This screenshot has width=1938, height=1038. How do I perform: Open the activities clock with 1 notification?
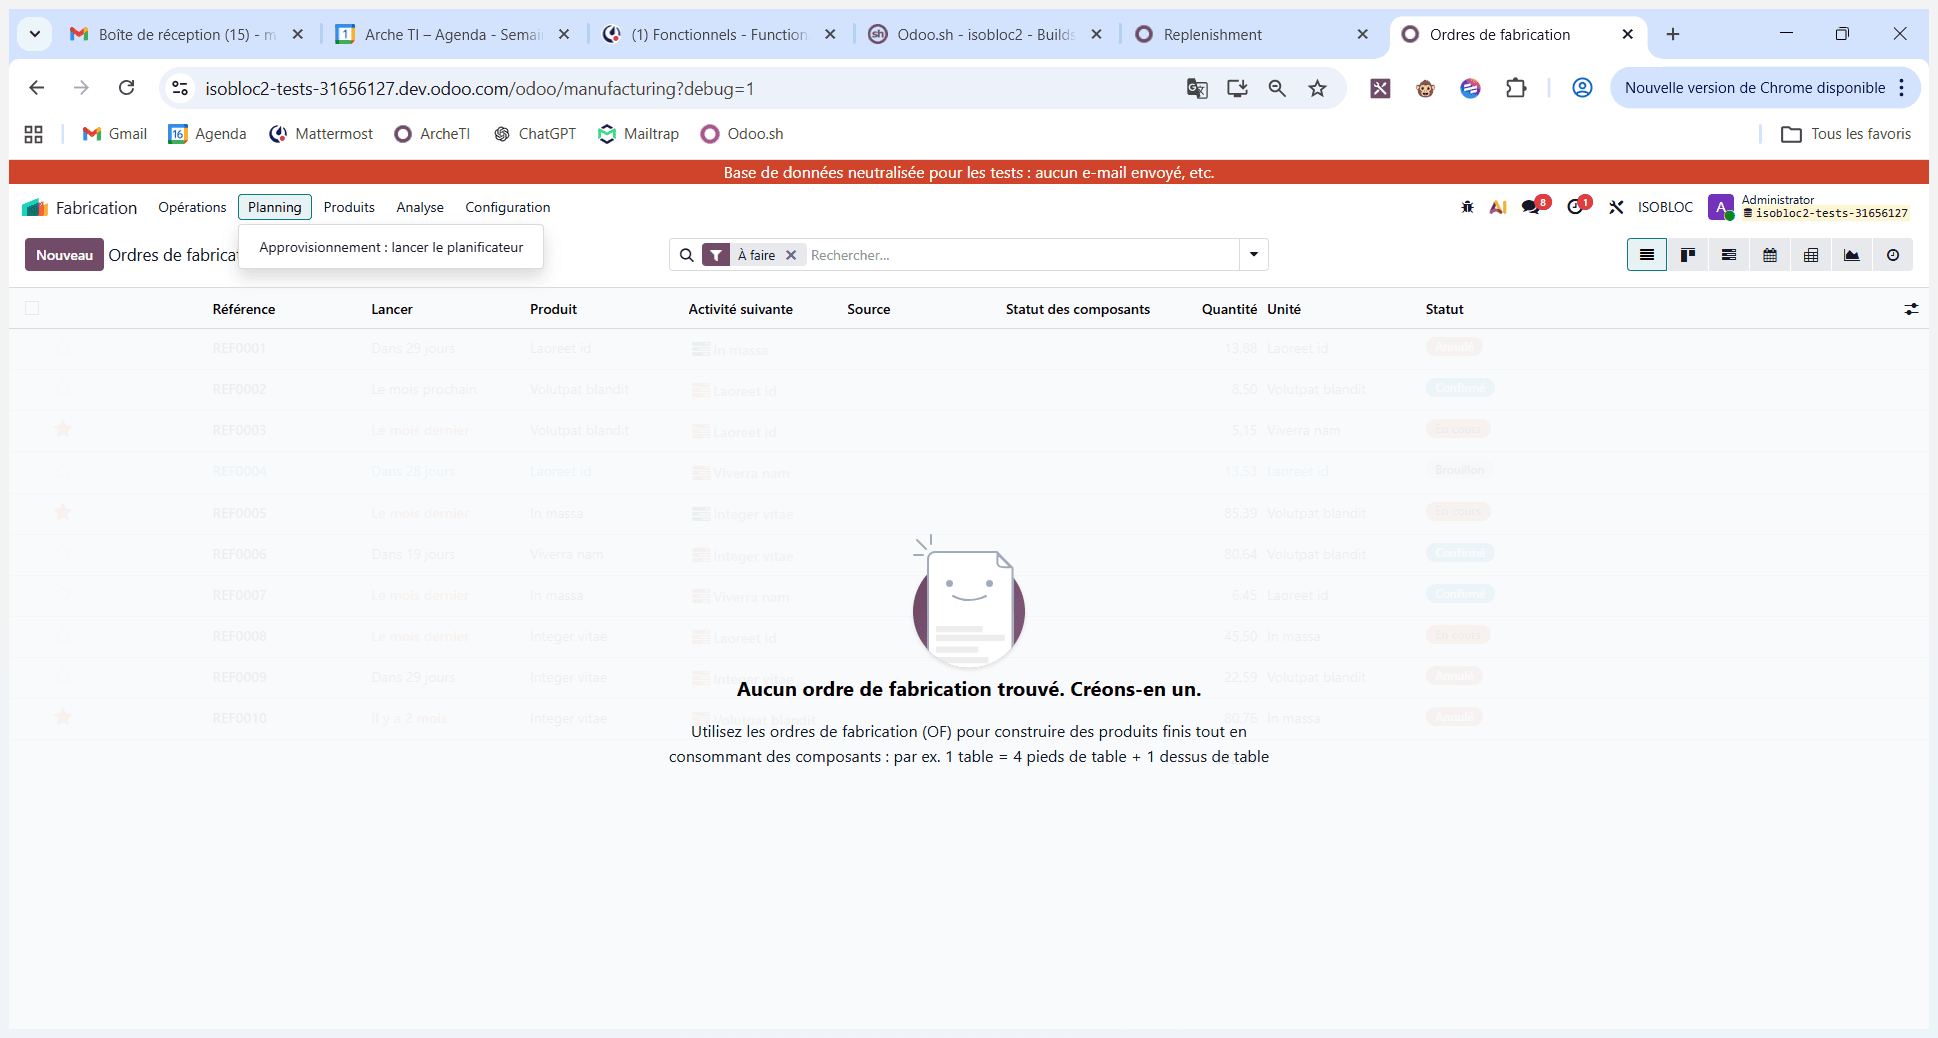coord(1578,206)
